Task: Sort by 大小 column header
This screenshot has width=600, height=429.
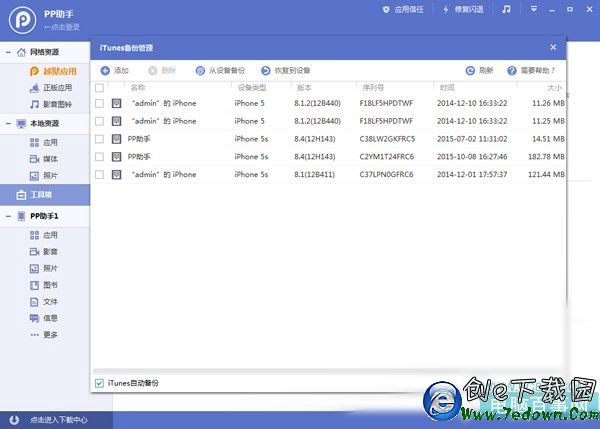Action: [554, 88]
